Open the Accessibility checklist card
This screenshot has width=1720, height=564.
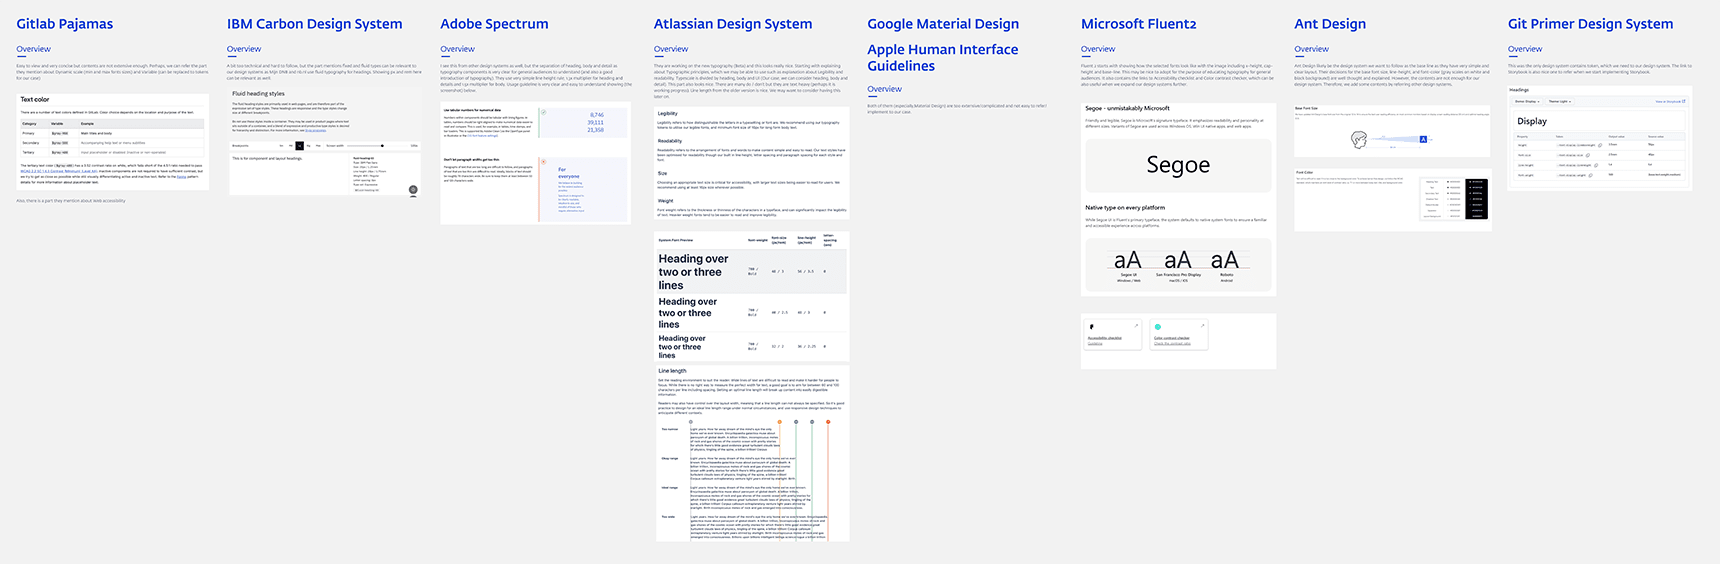click(x=1112, y=334)
